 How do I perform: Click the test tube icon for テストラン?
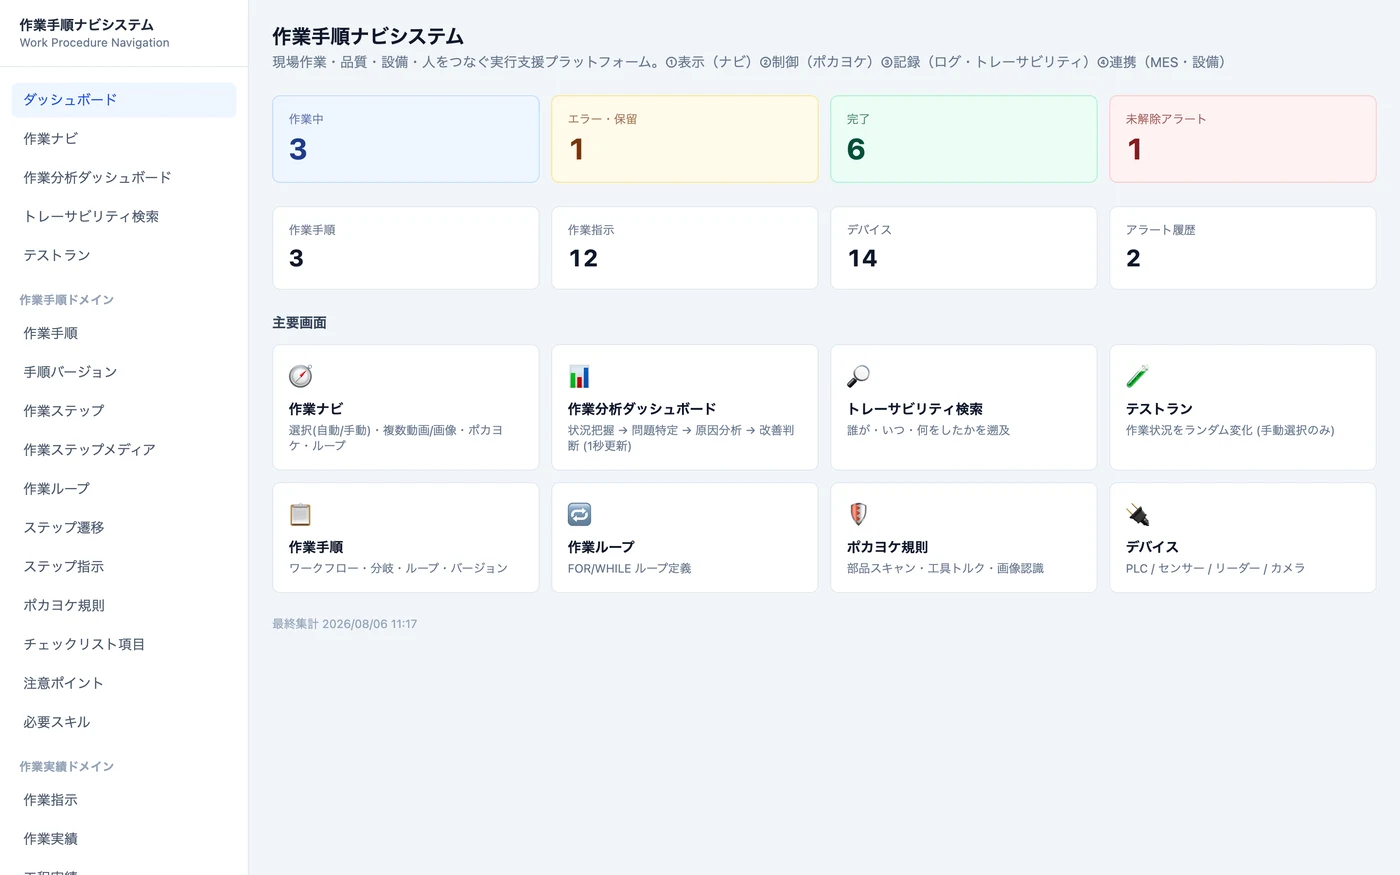coord(1137,377)
